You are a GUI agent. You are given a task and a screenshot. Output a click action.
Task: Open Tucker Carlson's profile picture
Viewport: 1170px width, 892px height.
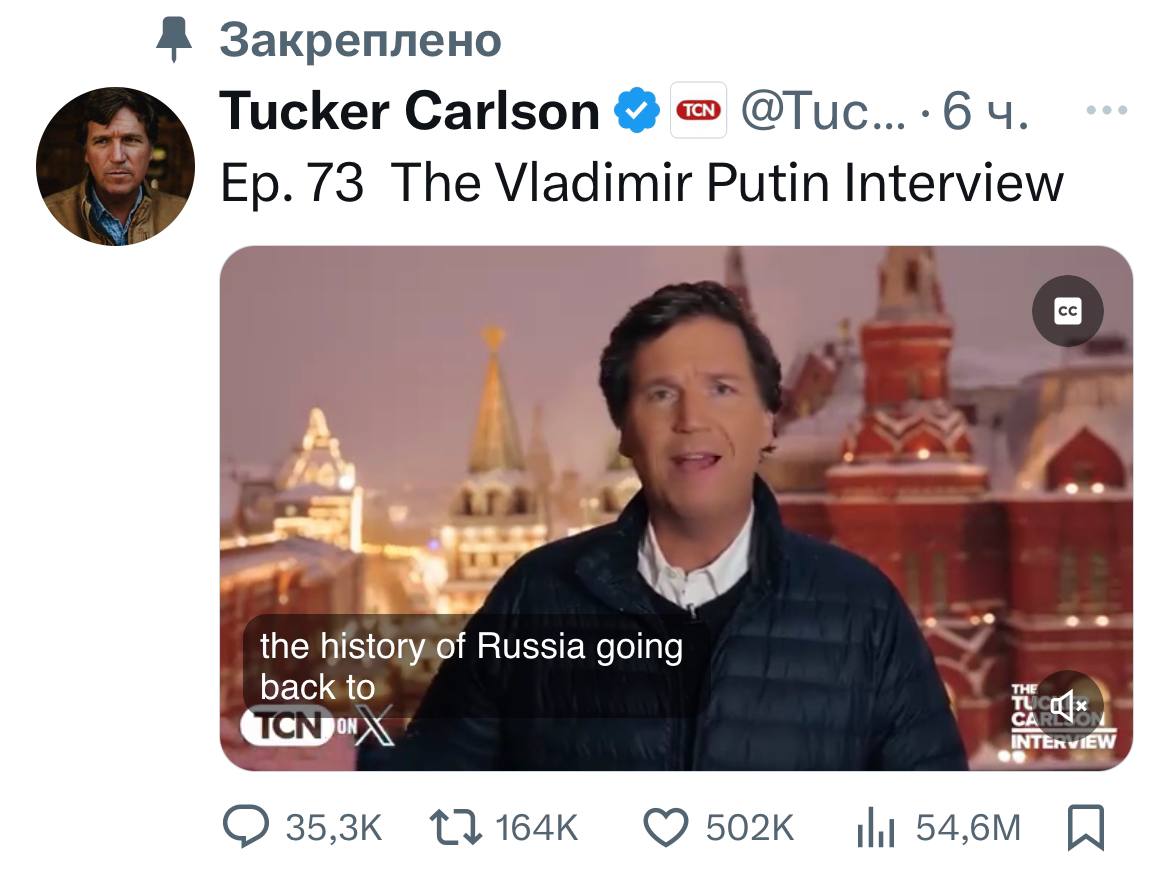pos(115,166)
